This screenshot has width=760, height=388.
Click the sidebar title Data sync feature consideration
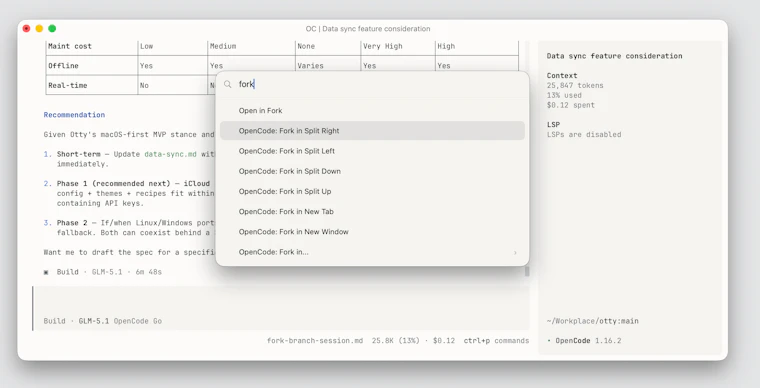614,56
